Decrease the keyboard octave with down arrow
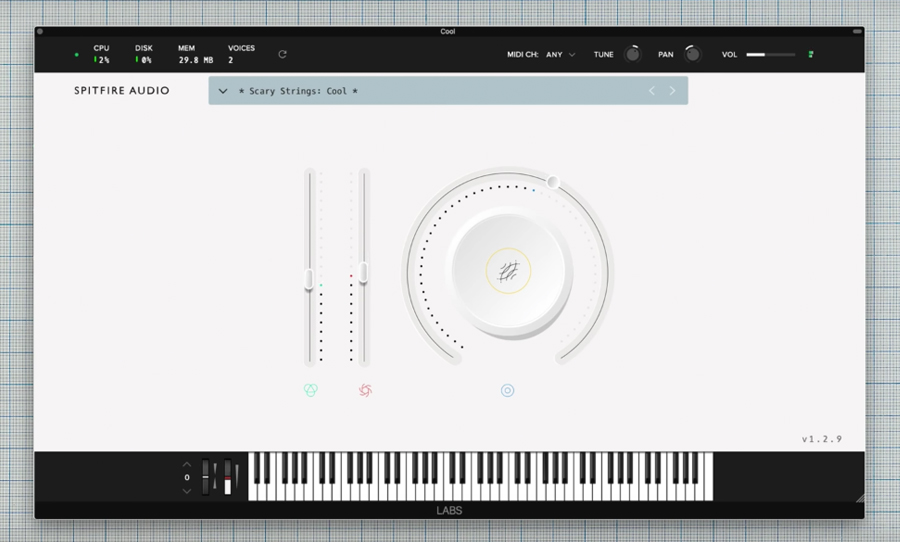The height and width of the screenshot is (542, 900). (x=186, y=490)
